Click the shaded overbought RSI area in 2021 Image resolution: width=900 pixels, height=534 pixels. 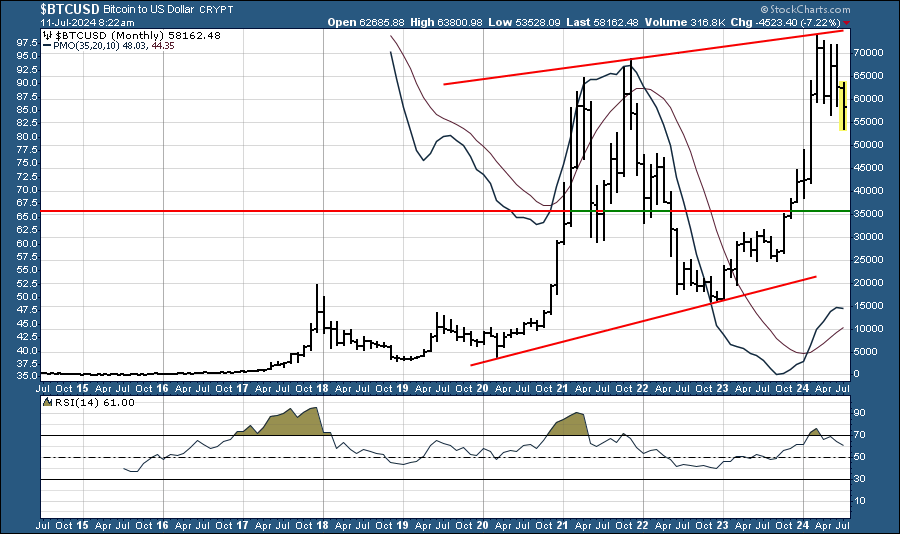[x=570, y=423]
